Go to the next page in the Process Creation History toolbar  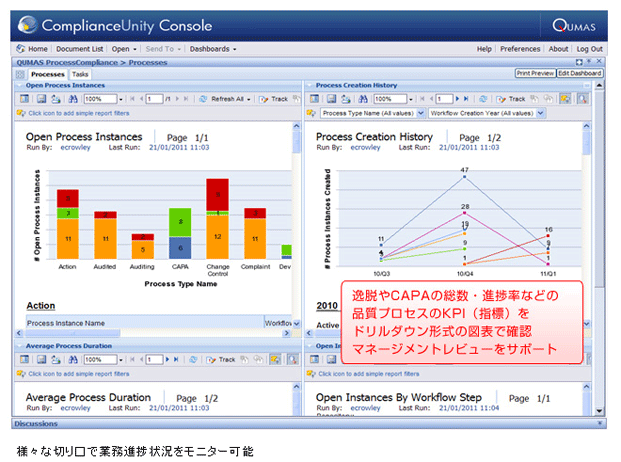point(457,99)
